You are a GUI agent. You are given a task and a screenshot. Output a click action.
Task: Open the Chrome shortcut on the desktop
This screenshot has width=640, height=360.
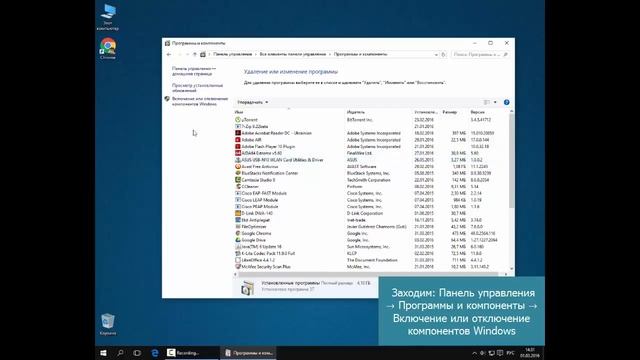point(108,49)
